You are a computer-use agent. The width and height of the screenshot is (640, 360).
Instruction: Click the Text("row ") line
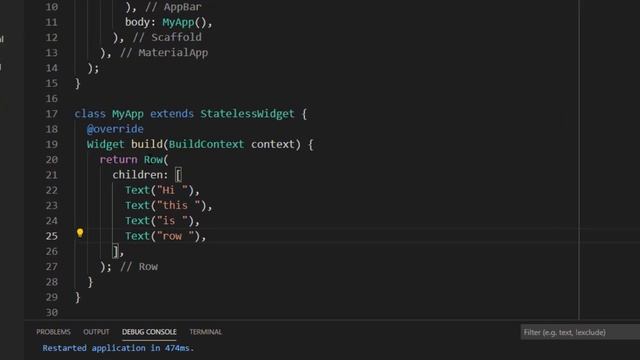pyautogui.click(x=165, y=236)
